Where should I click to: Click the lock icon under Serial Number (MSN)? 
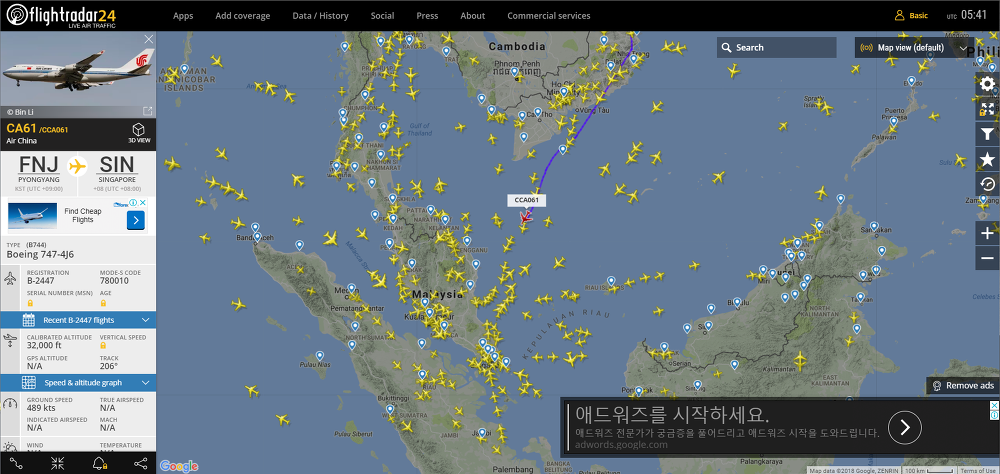pyautogui.click(x=30, y=302)
